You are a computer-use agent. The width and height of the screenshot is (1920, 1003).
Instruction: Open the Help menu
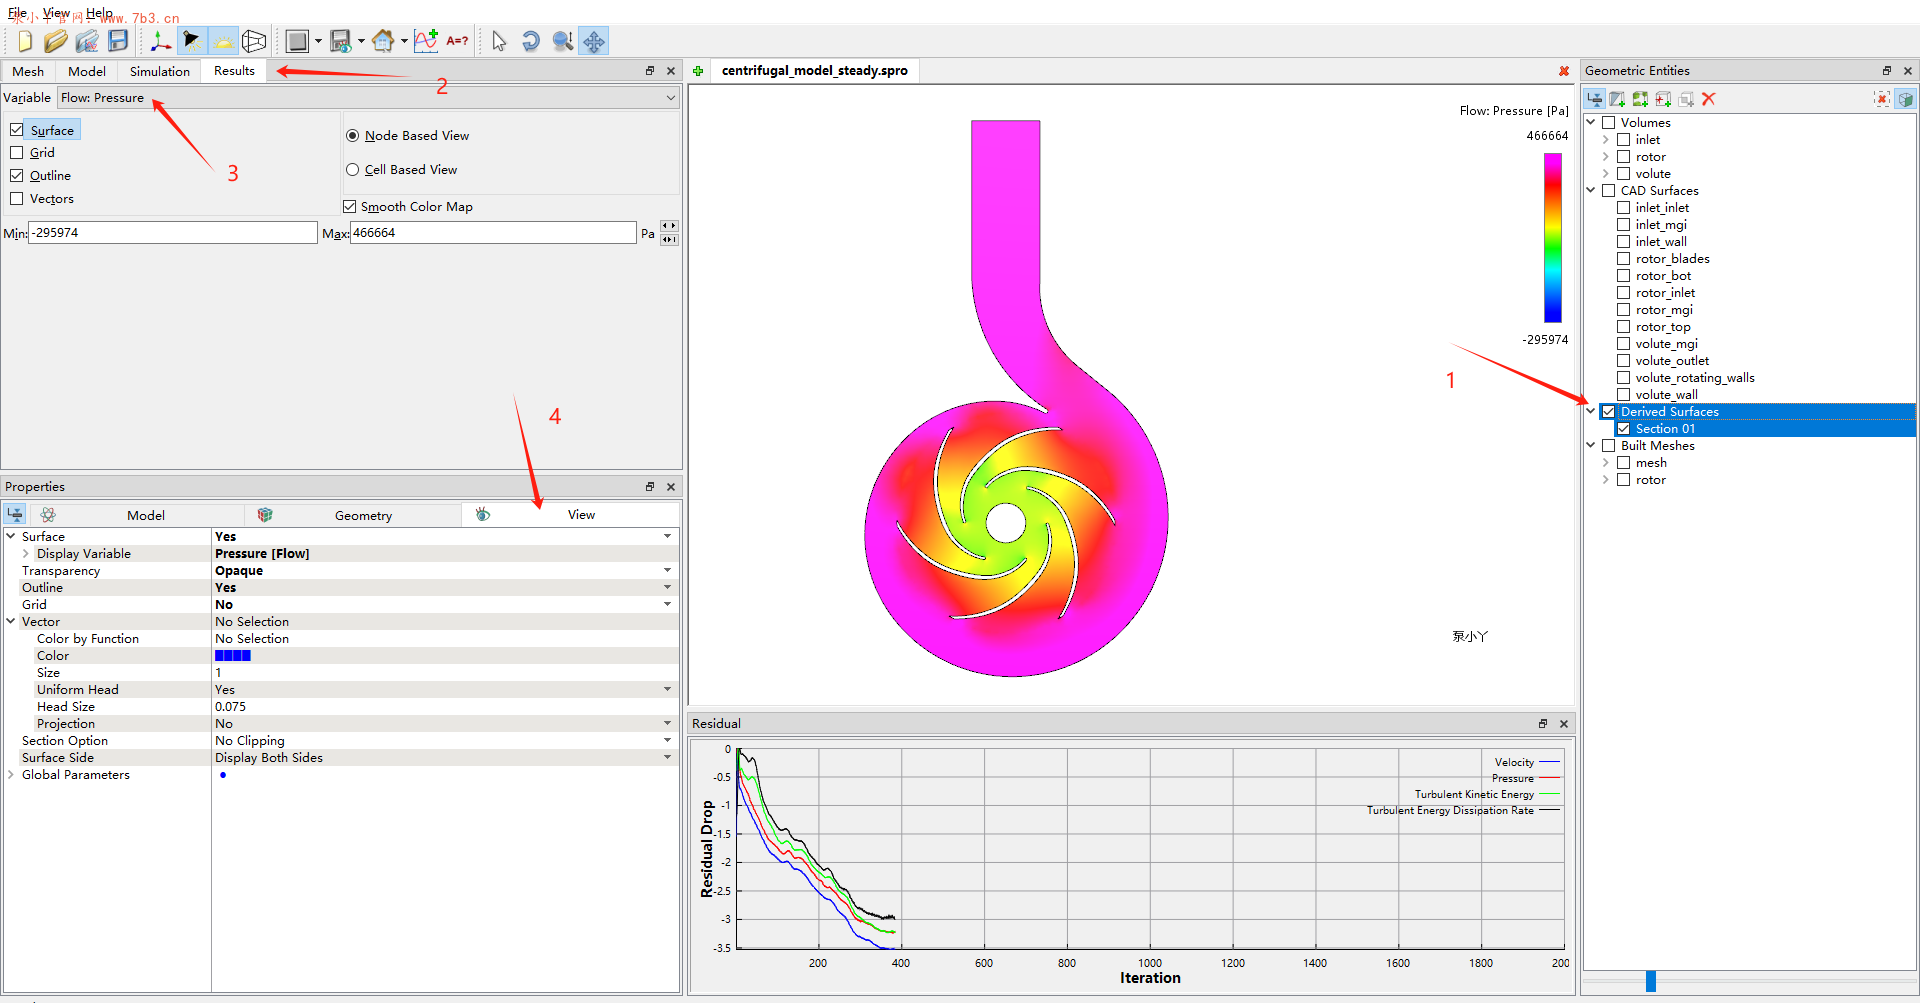coord(99,13)
